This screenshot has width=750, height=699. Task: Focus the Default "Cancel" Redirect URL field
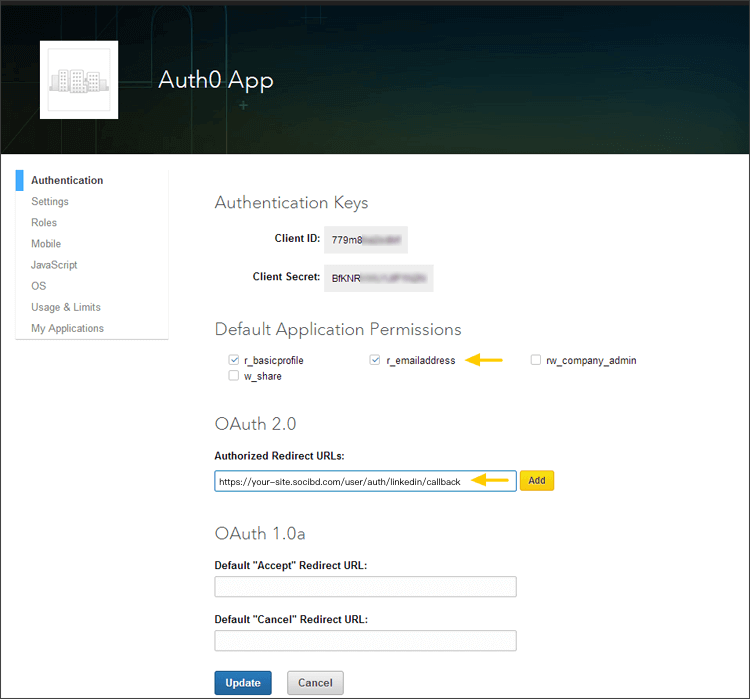point(365,641)
